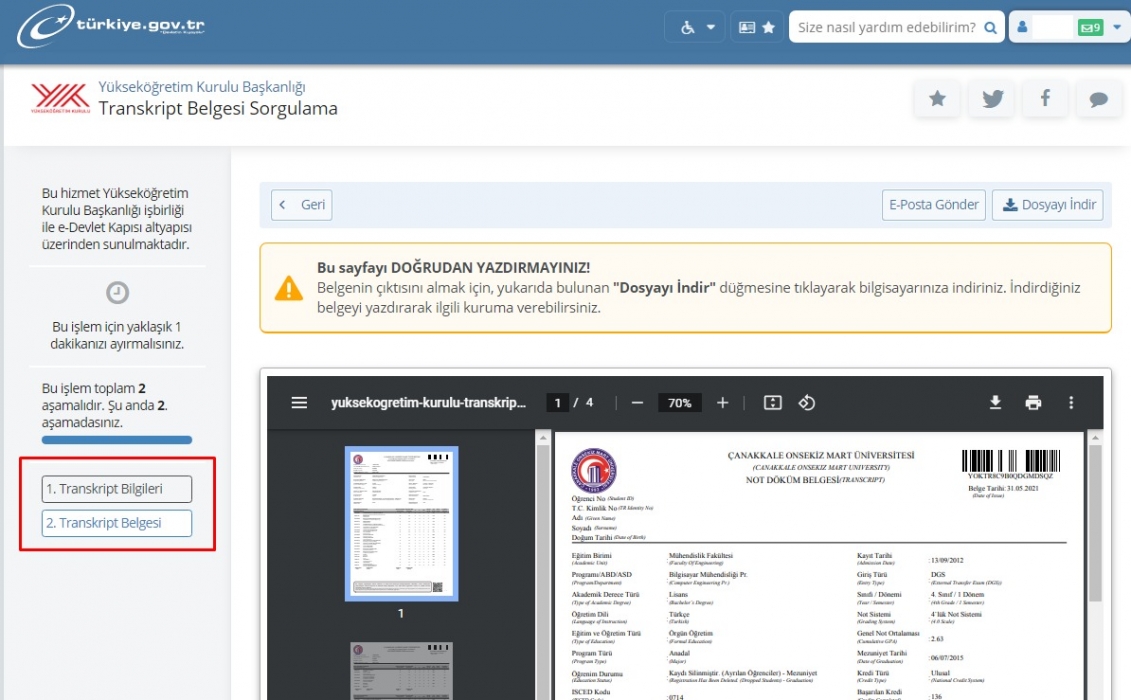The image size is (1131, 700).
Task: Click the 'Transkript Belgesi Sorgulama' page title
Action: click(218, 108)
